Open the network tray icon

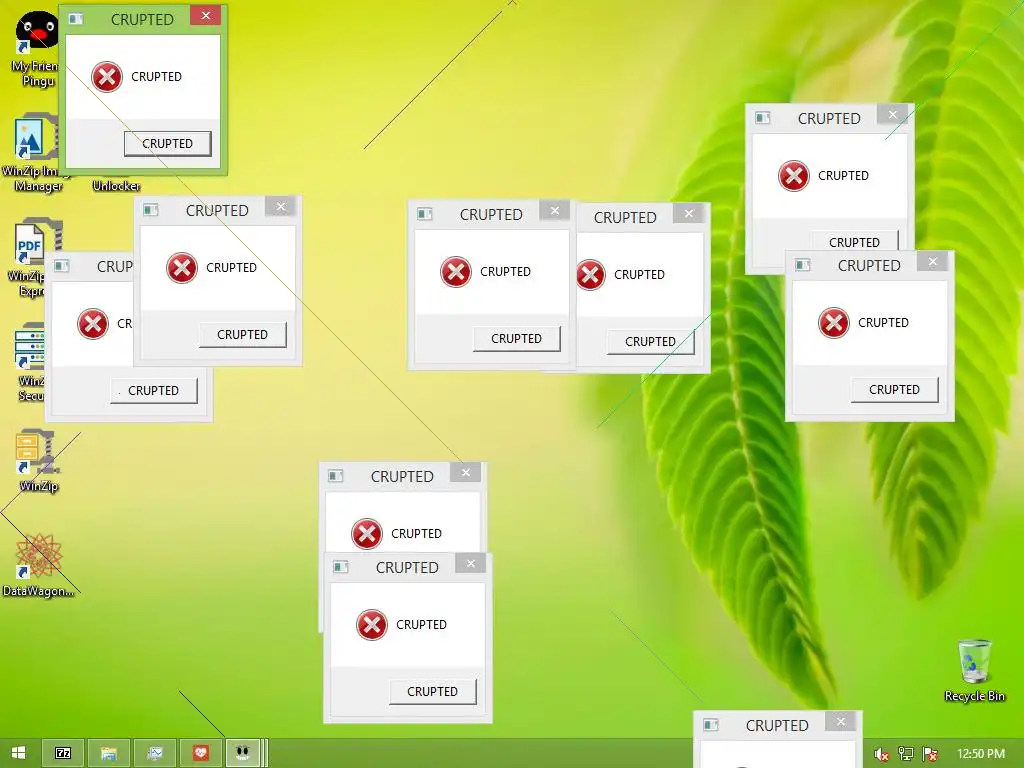click(905, 754)
